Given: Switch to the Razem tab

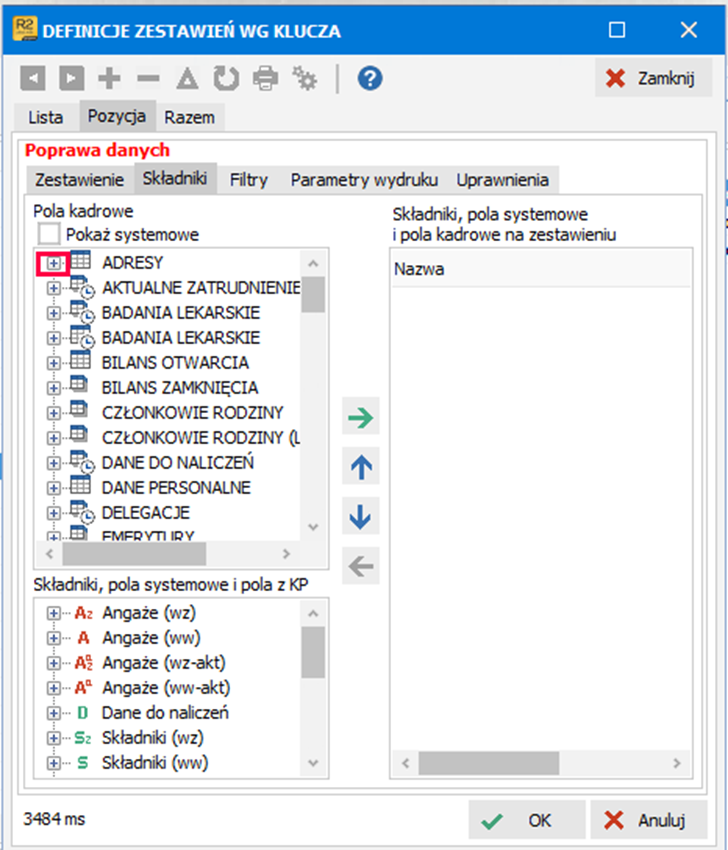Looking at the screenshot, I should (190, 117).
